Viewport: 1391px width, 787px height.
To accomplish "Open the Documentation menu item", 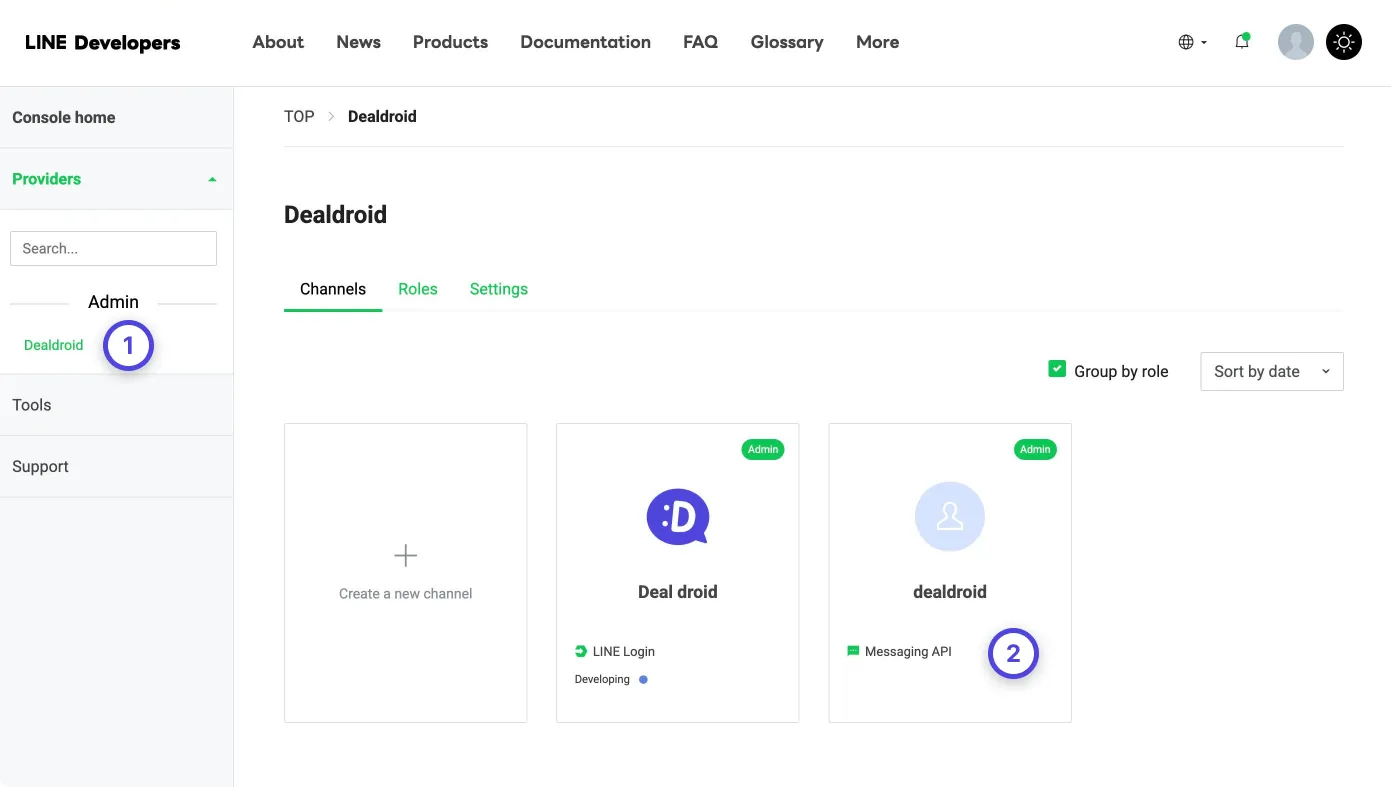I will [x=585, y=42].
